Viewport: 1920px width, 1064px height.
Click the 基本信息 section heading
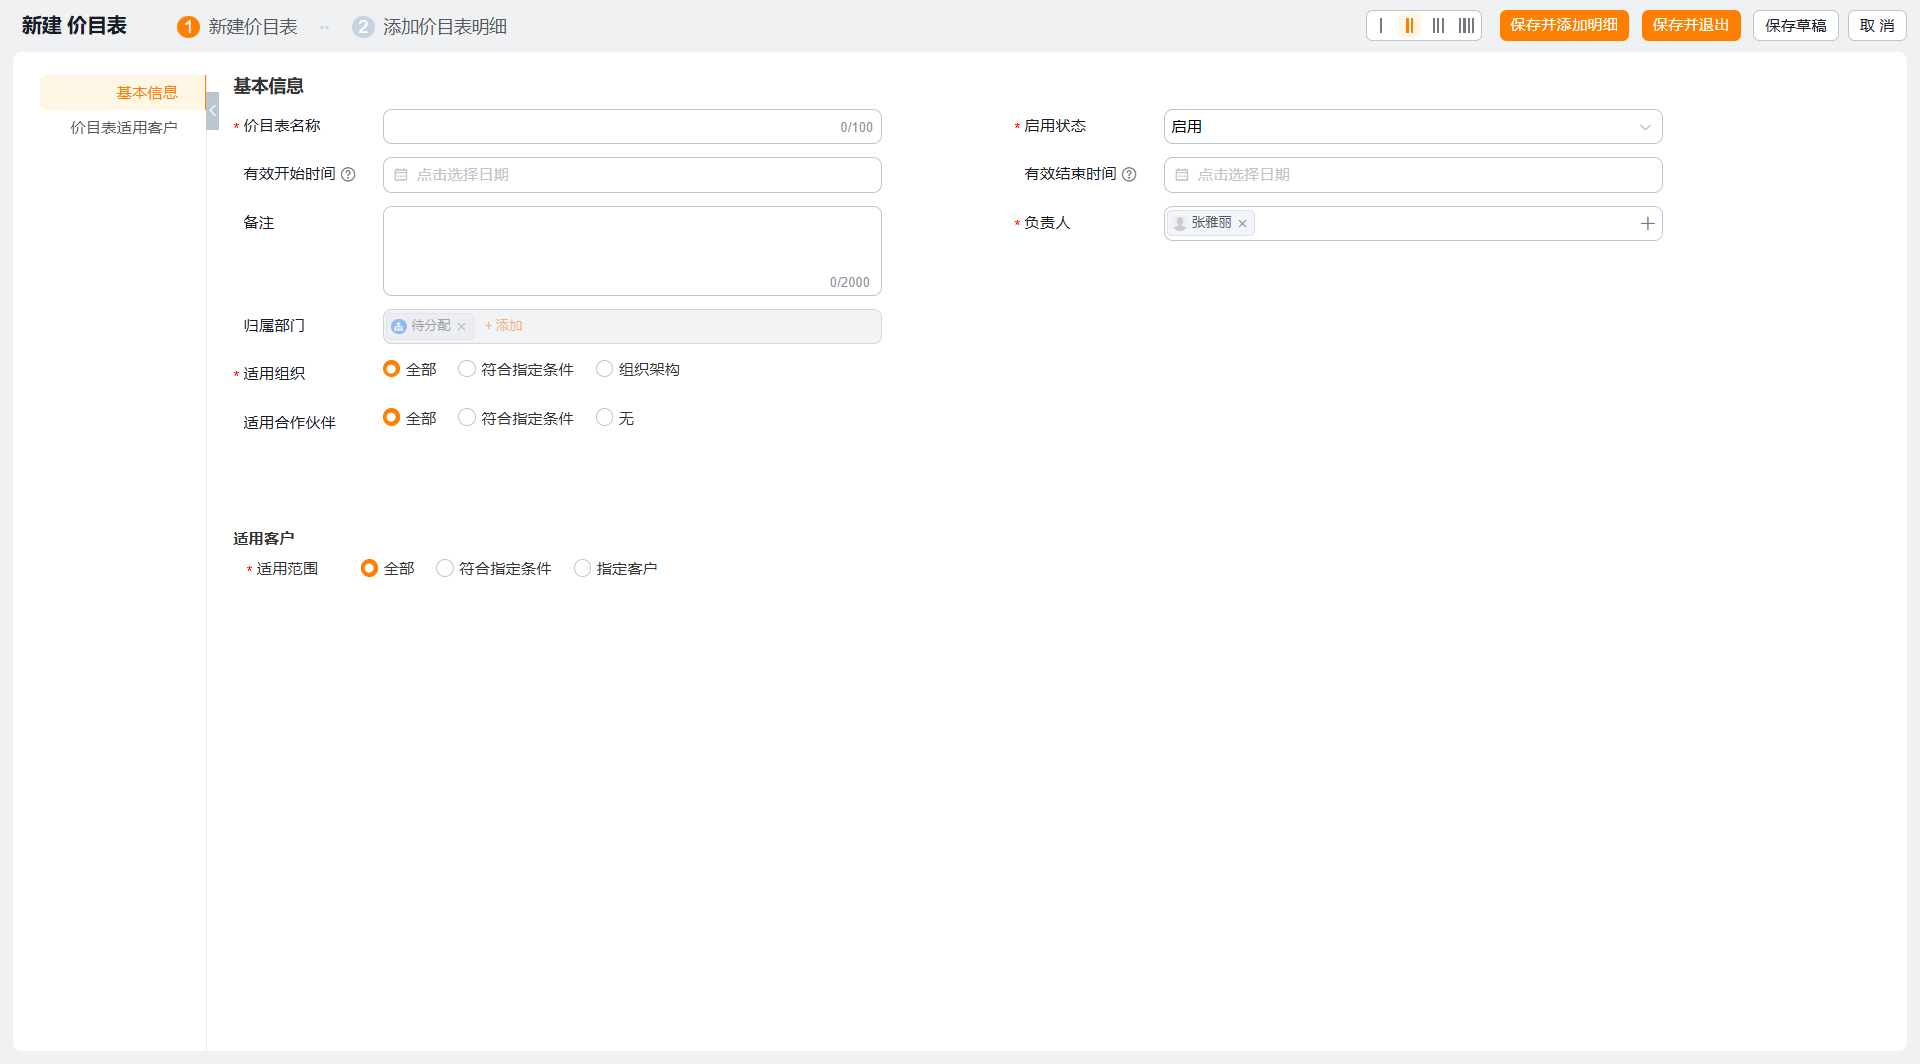coord(268,87)
